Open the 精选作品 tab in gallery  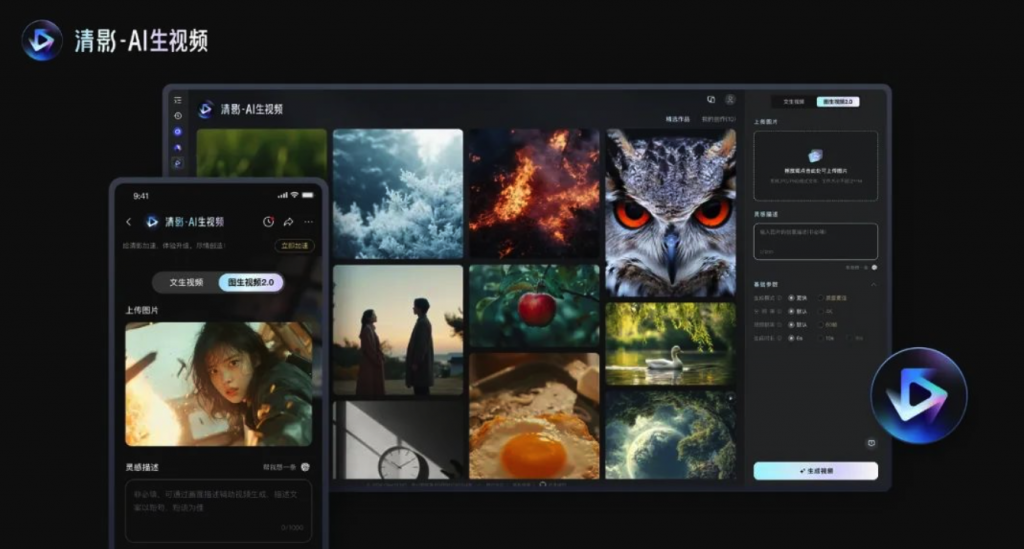[x=677, y=119]
